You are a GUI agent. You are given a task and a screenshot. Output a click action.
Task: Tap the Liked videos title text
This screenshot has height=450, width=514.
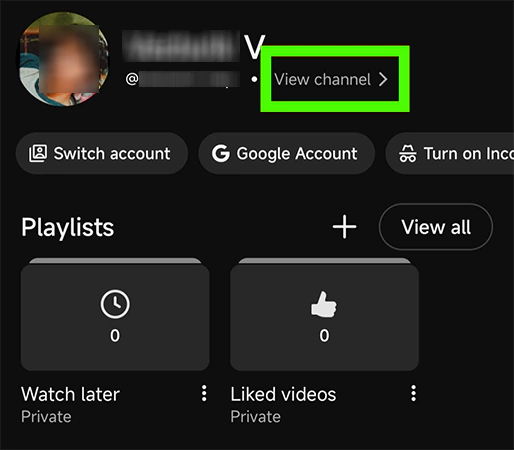283,394
